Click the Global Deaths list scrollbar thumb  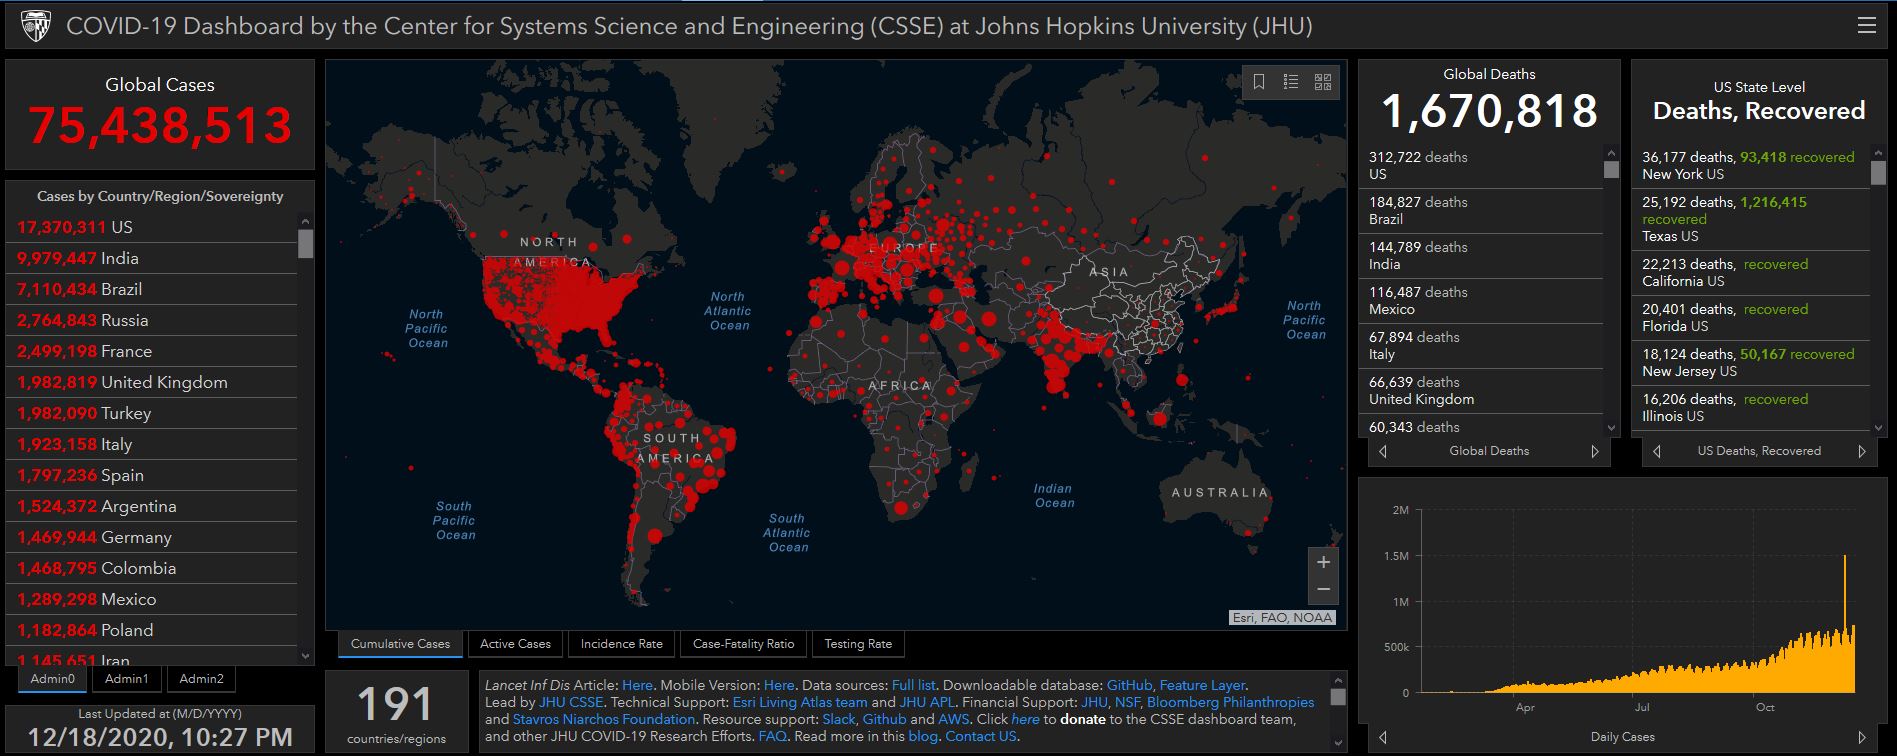click(1611, 169)
